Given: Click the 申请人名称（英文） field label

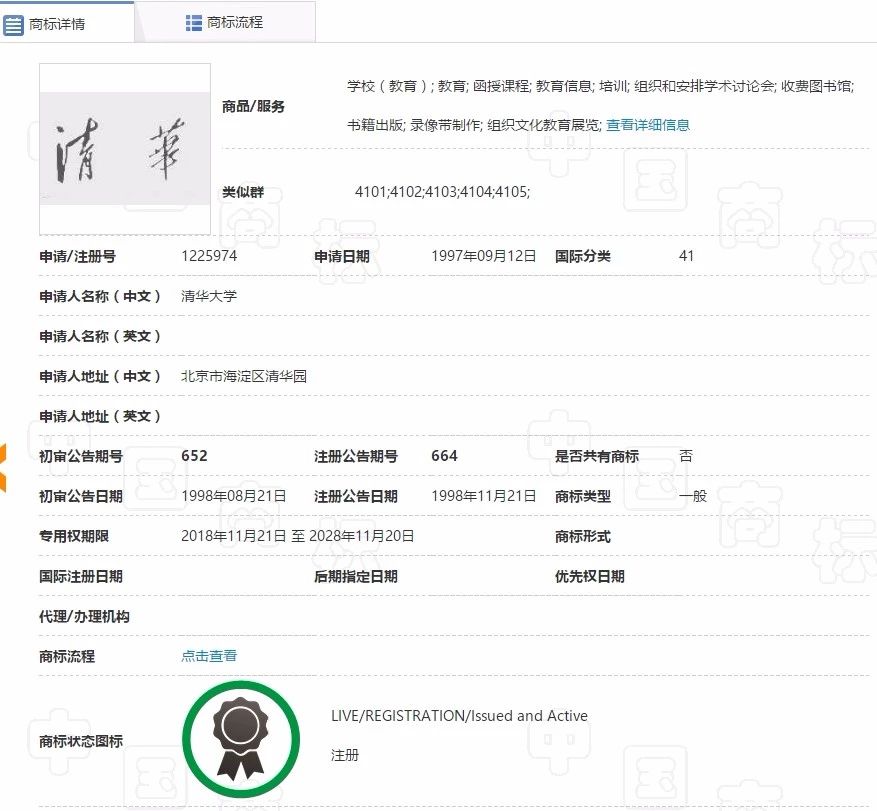Looking at the screenshot, I should (x=100, y=336).
